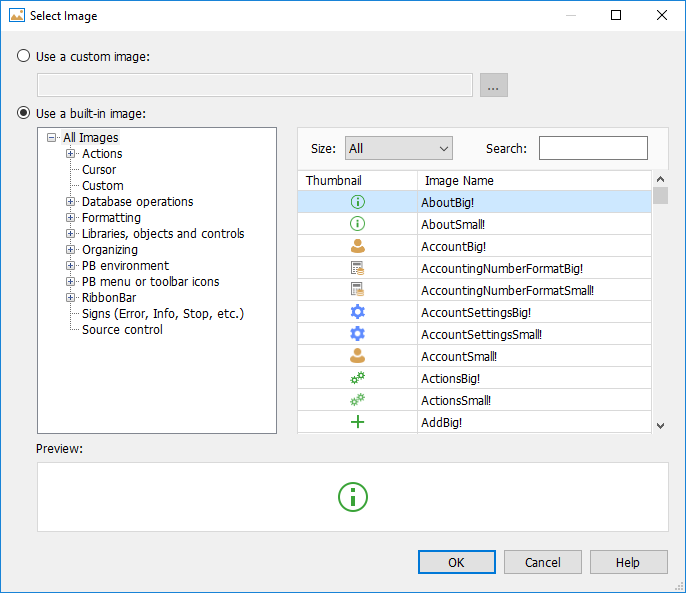Click the Cancel button
This screenshot has height=593, width=686.
coord(542,562)
